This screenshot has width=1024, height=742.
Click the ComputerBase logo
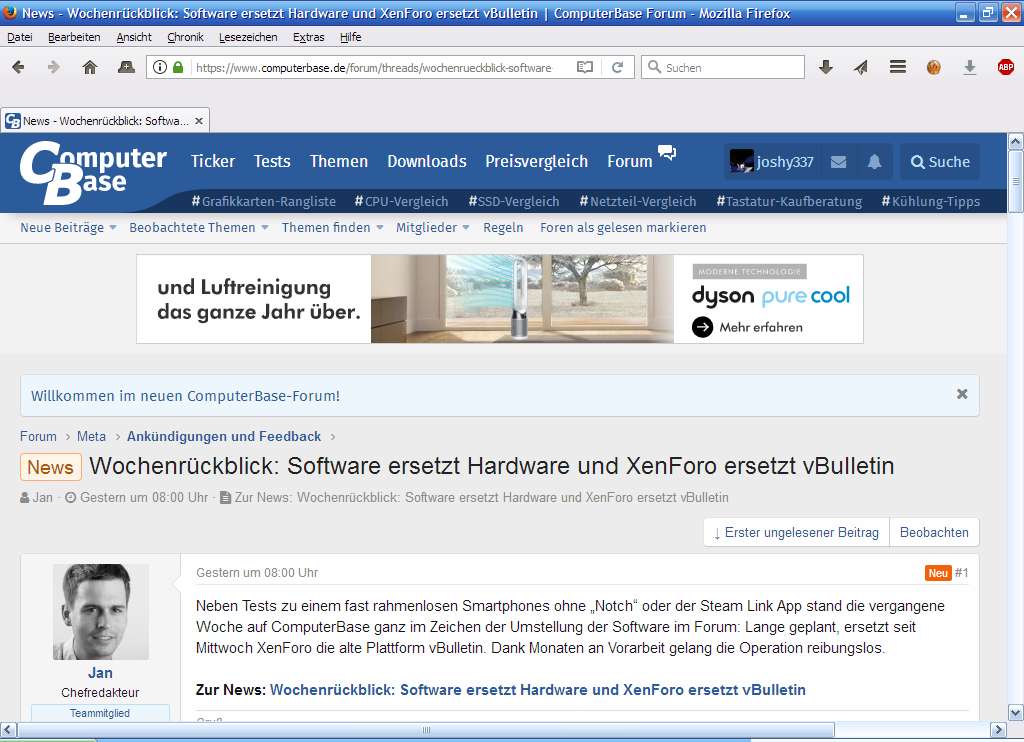93,172
